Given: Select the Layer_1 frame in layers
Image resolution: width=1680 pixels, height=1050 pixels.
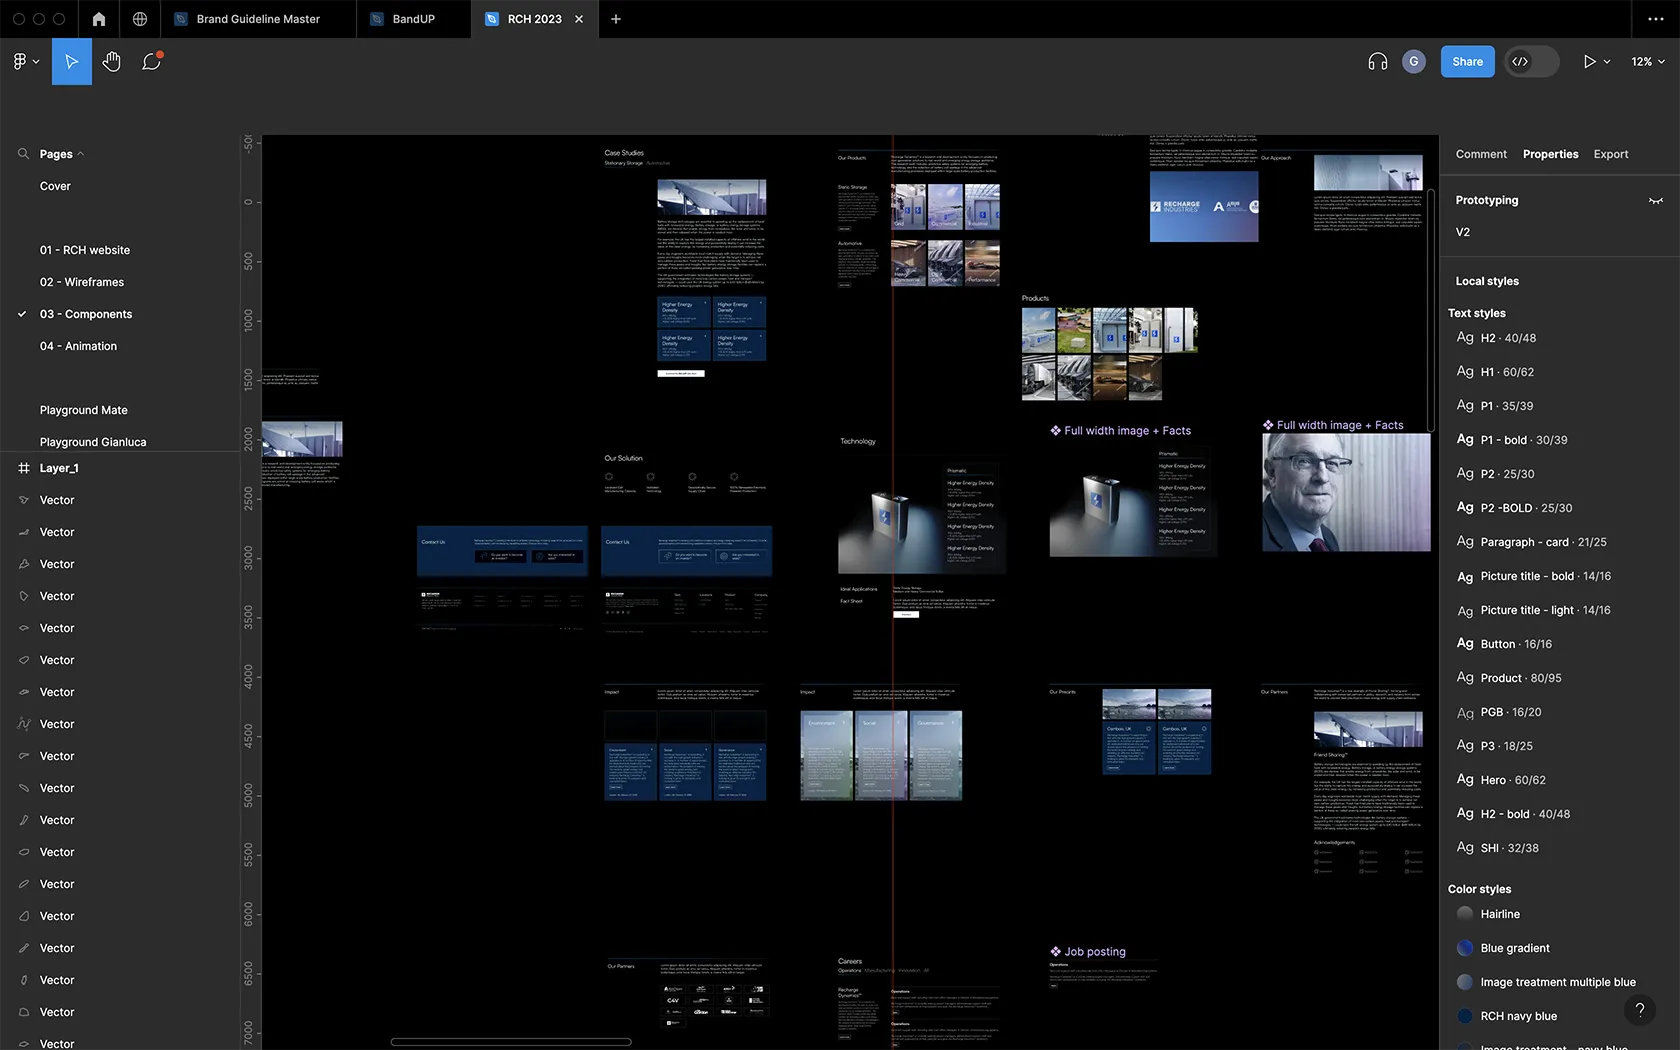Looking at the screenshot, I should pyautogui.click(x=59, y=468).
